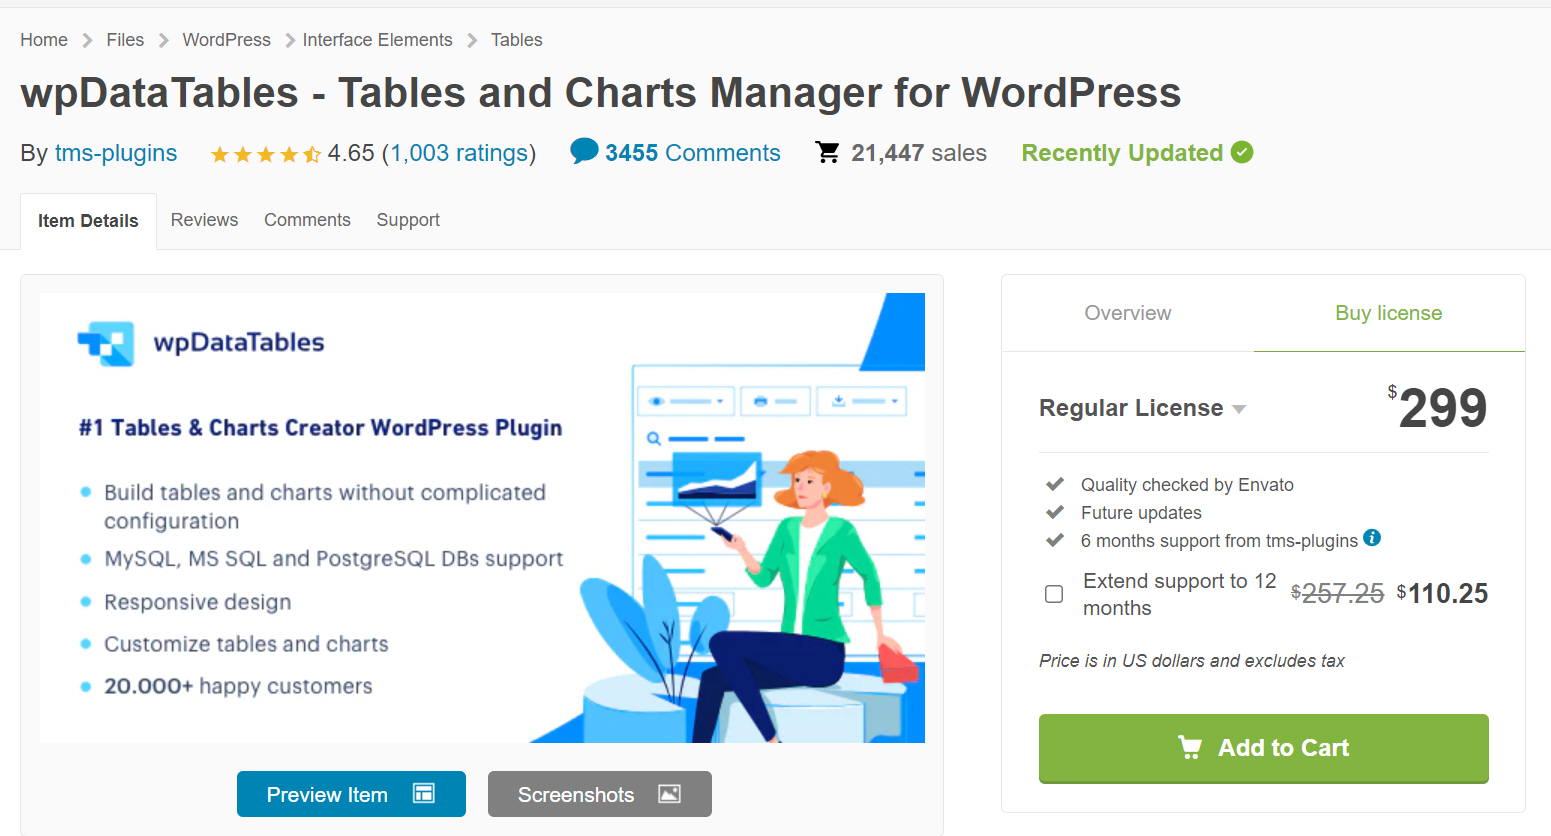1551x836 pixels.
Task: Enable Extend support to 12 months checkbox
Action: point(1054,594)
